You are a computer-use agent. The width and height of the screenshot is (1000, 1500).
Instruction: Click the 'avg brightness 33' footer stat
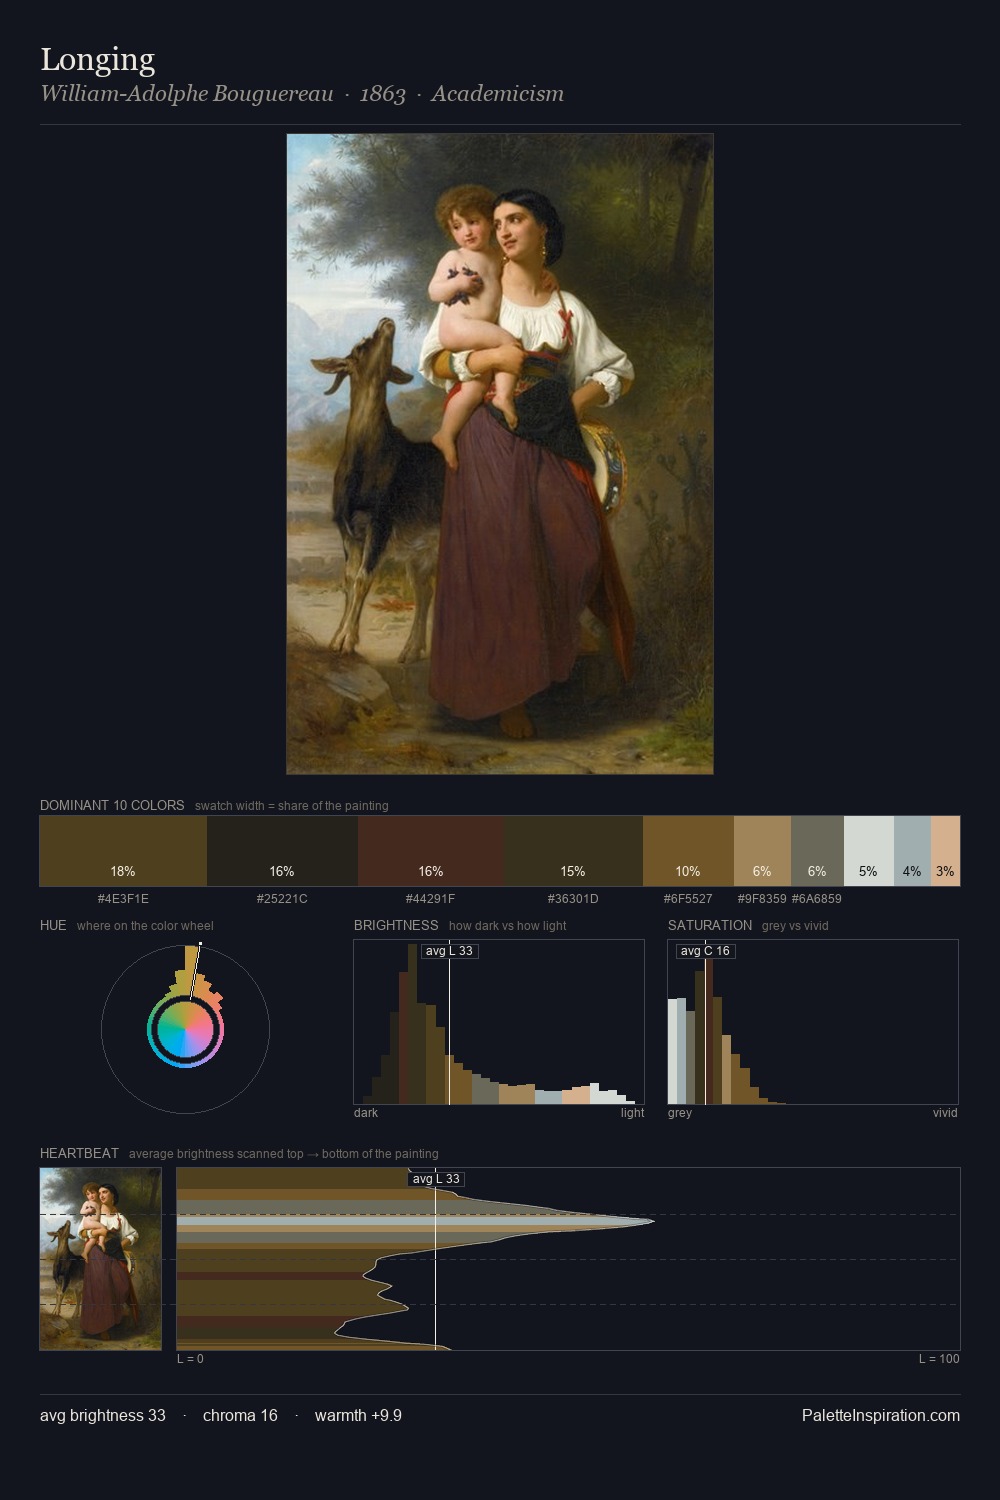[103, 1415]
